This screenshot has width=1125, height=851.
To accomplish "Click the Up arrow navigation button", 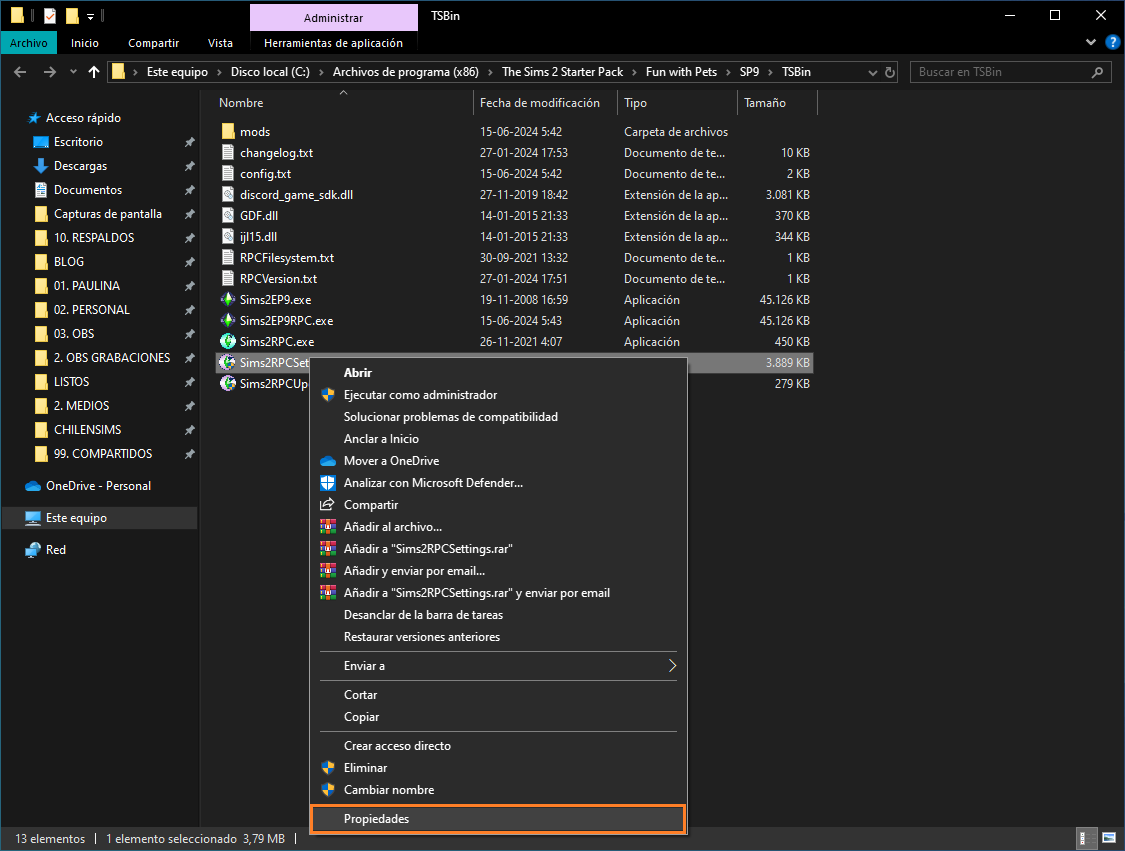I will [x=94, y=72].
